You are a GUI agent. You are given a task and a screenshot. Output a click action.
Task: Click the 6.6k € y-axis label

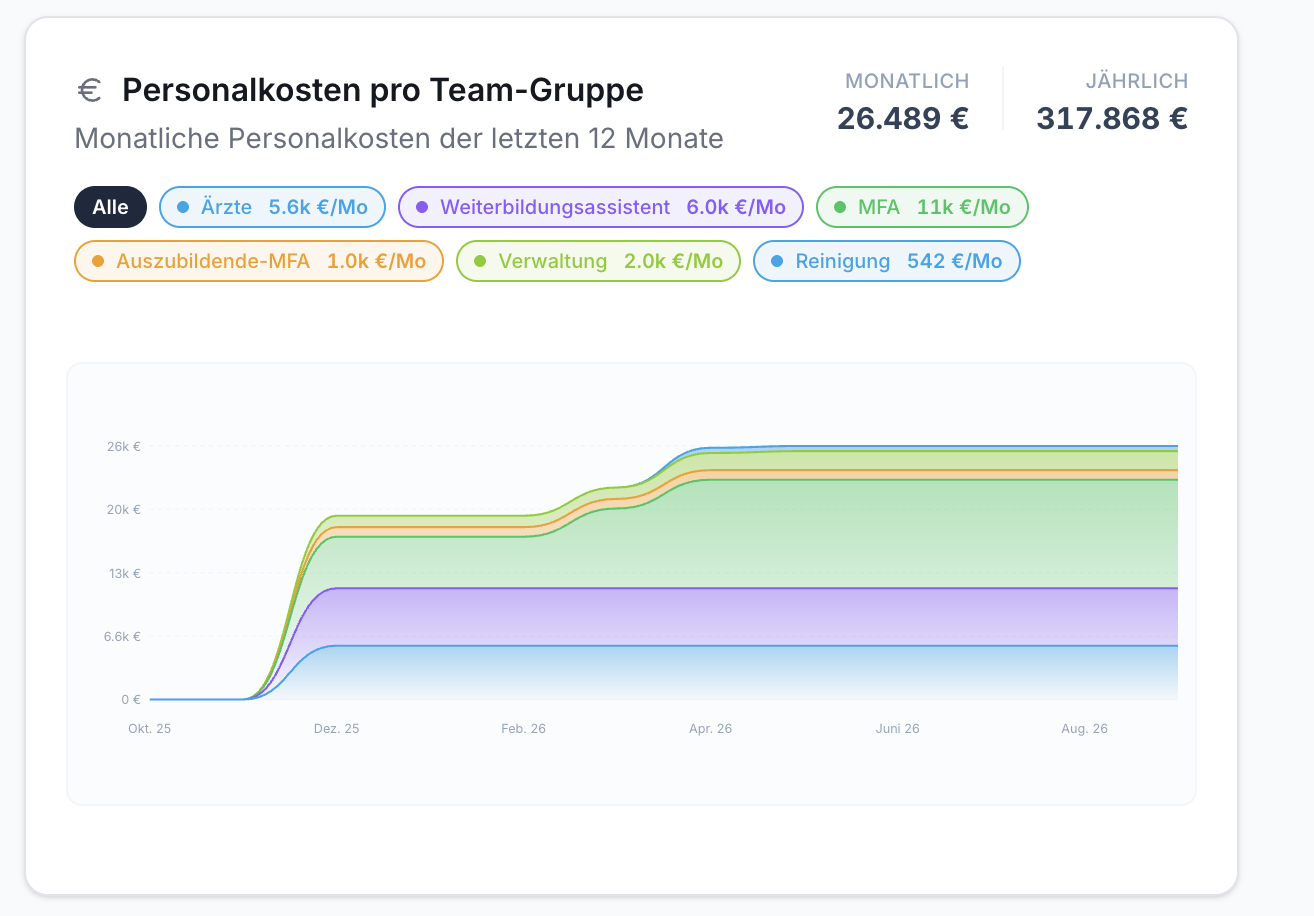click(122, 636)
